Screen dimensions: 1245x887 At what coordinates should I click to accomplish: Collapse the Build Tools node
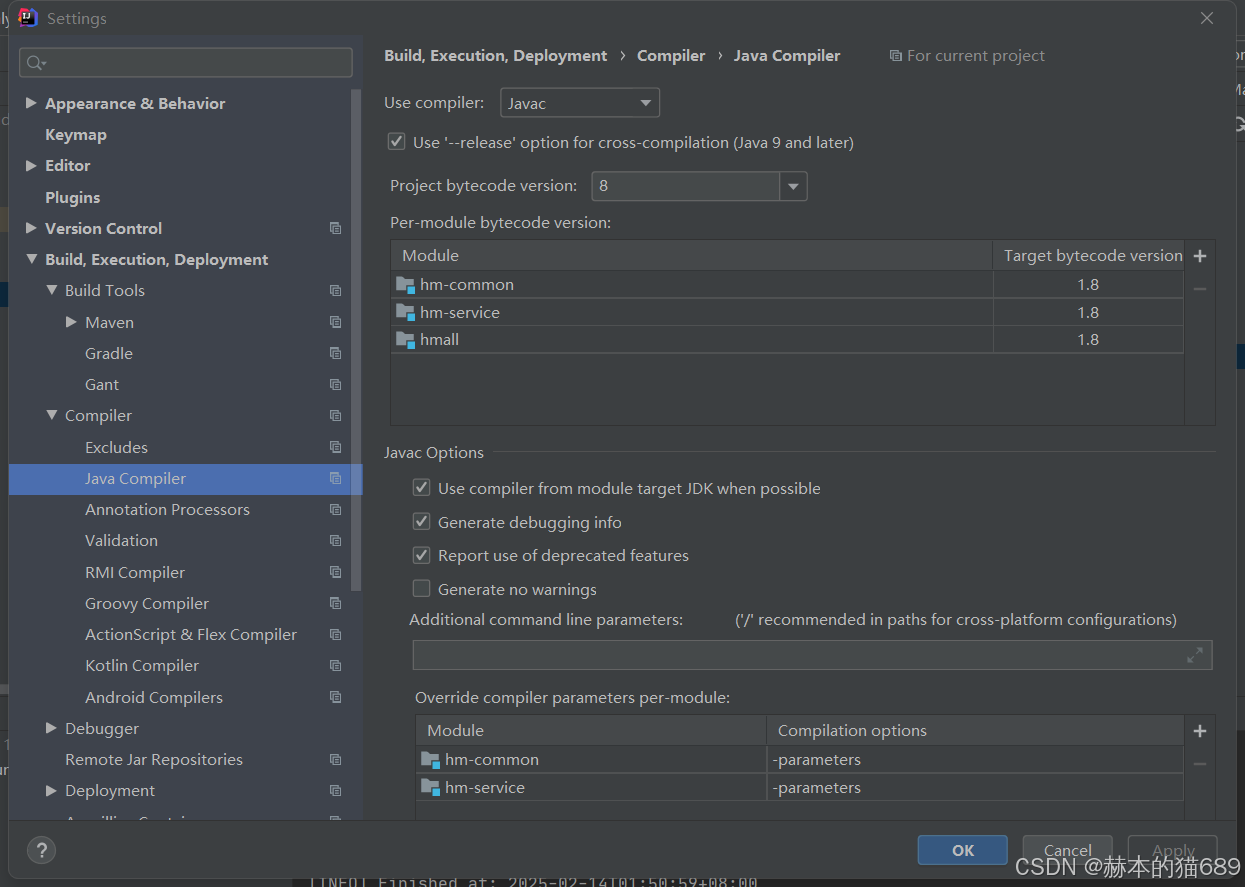point(51,291)
